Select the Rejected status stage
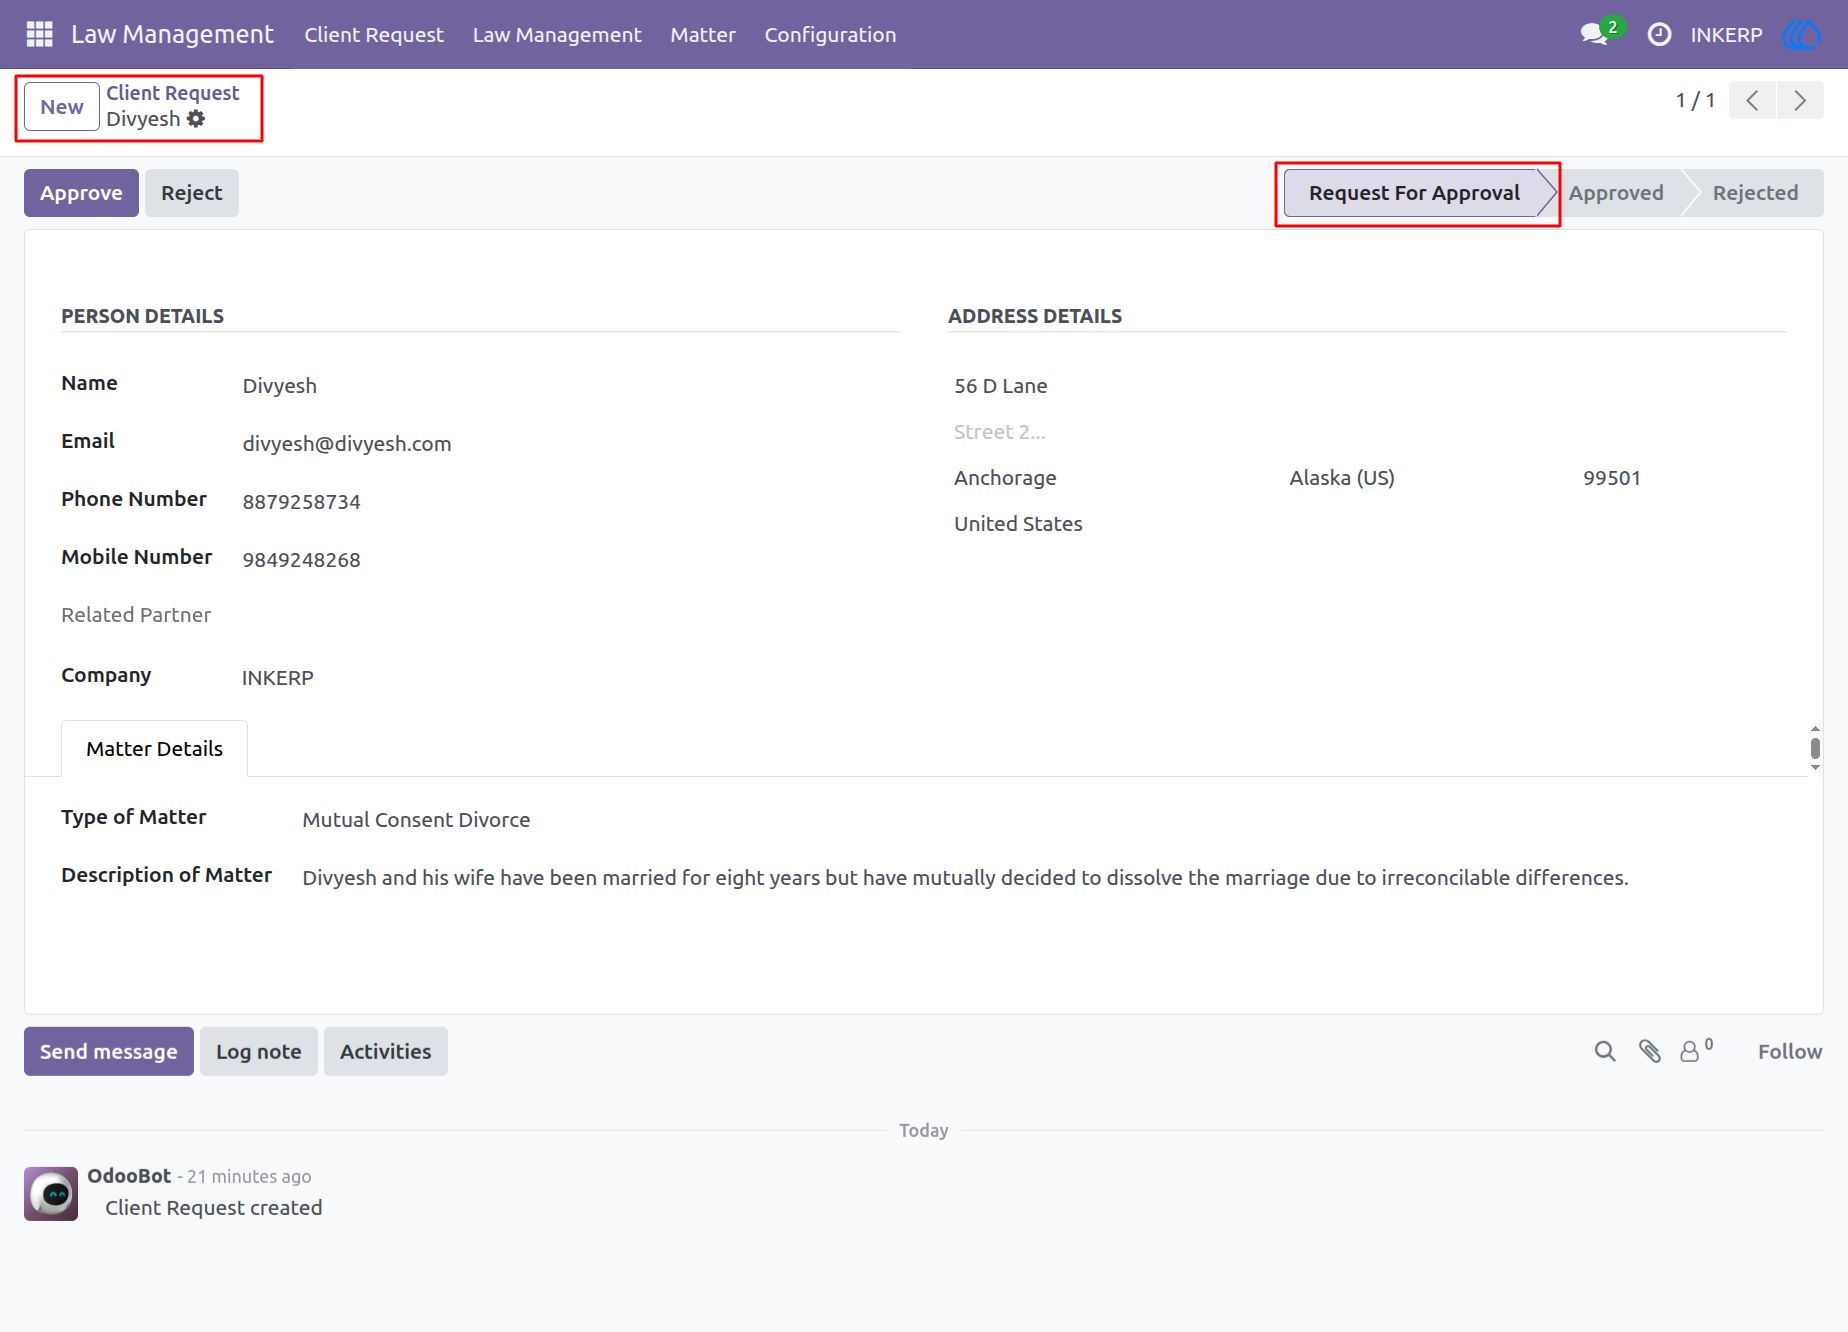This screenshot has height=1332, width=1848. click(1755, 193)
